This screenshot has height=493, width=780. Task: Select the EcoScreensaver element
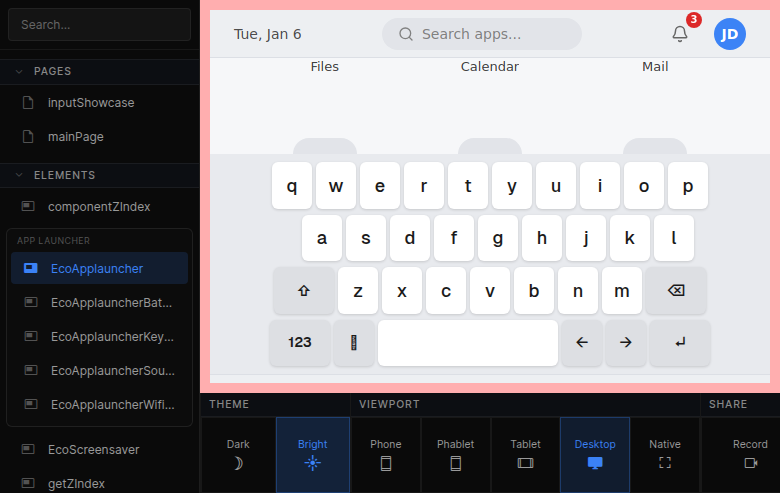(94, 449)
